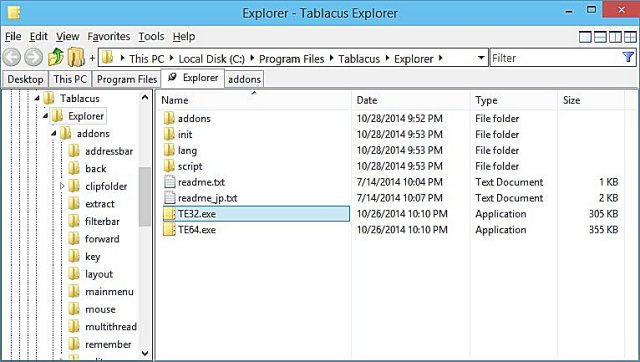Image resolution: width=640 pixels, height=362 pixels.
Task: Click the Forward navigation arrow
Action: click(x=33, y=57)
